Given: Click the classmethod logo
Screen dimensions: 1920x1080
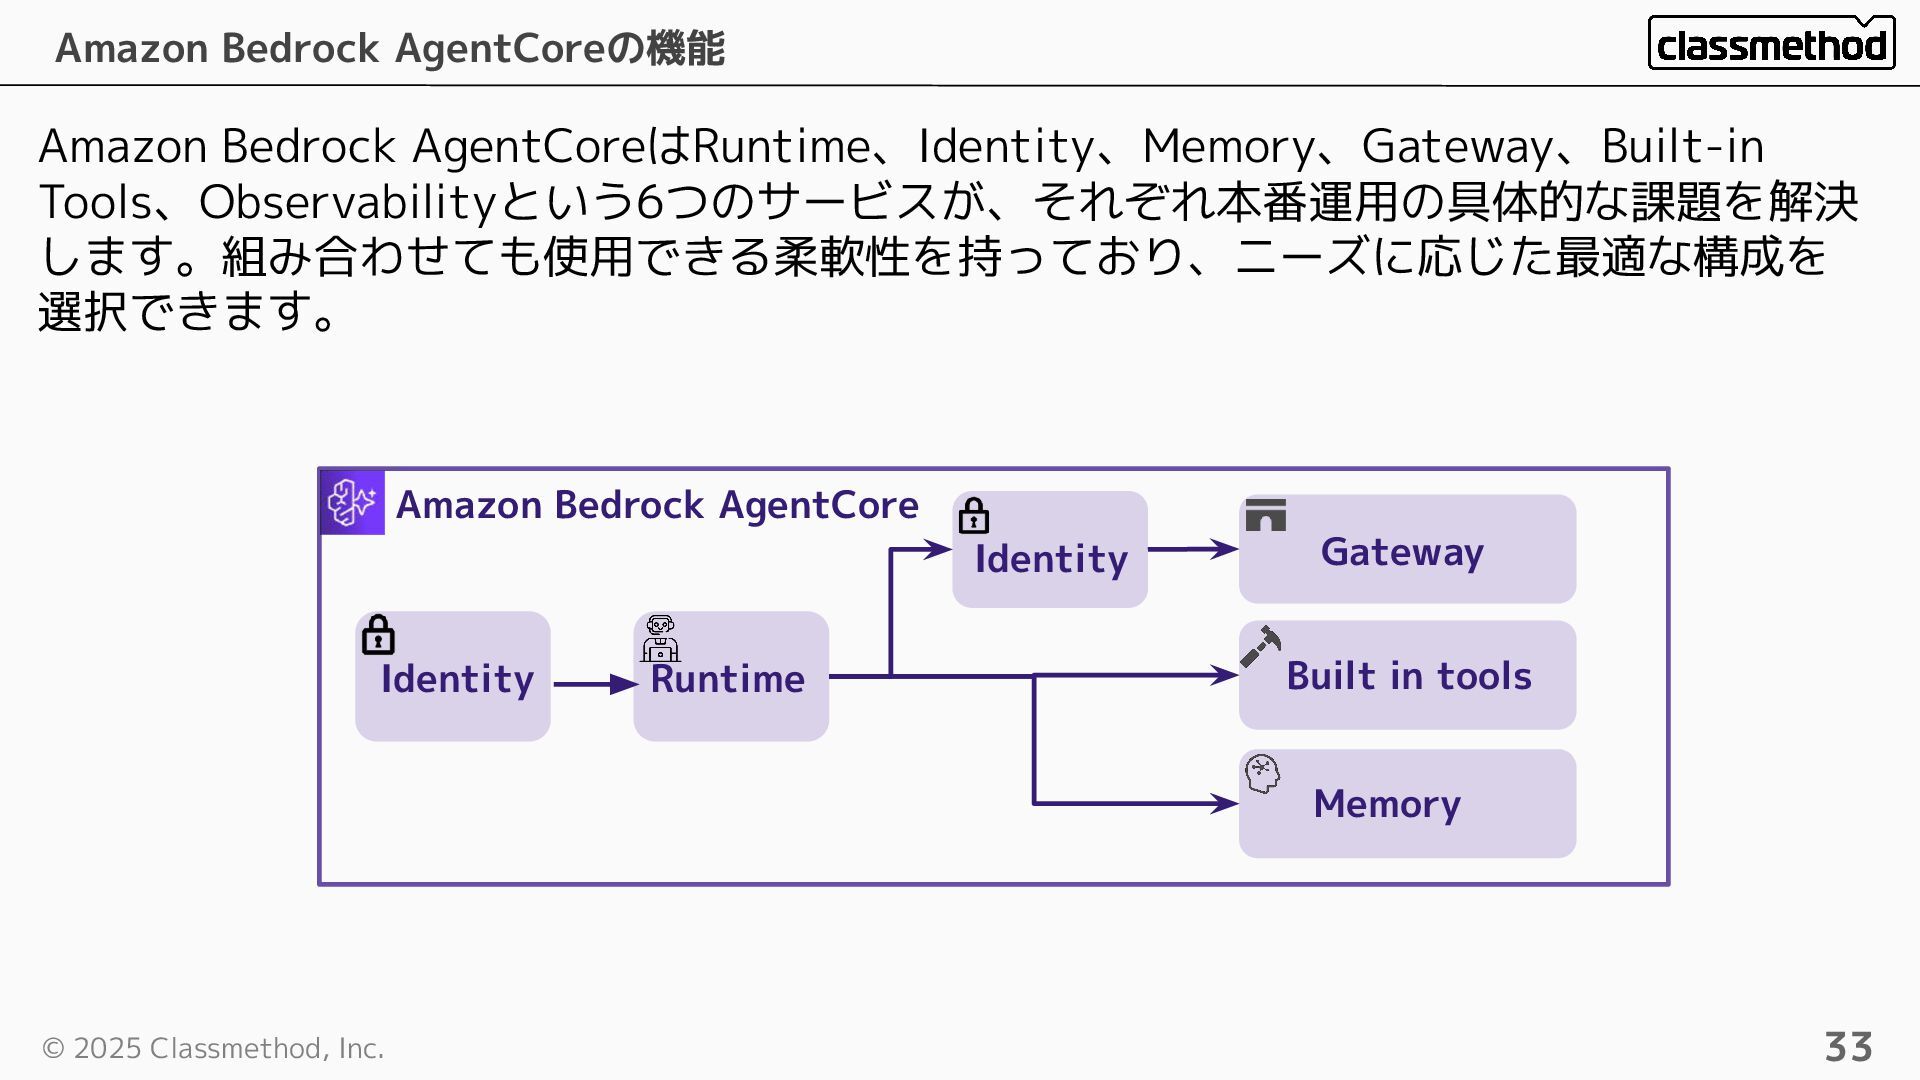Looking at the screenshot, I should tap(1771, 44).
